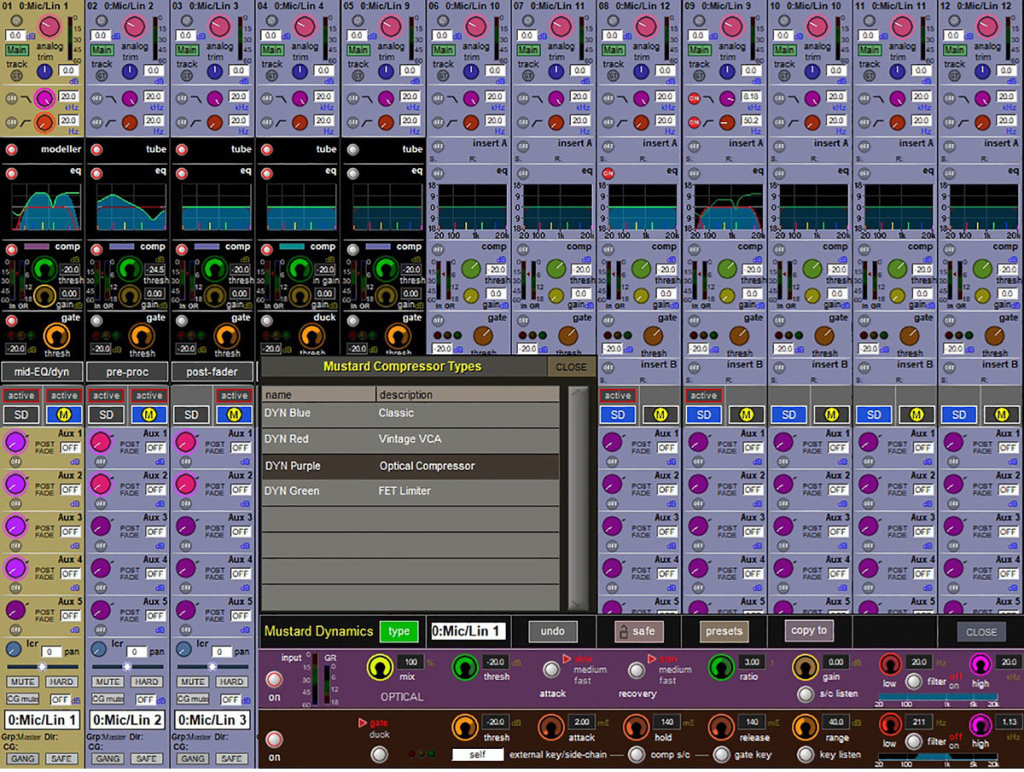The image size is (1024, 772).
Task: Toggle the s/c listen switch
Action: 805,694
